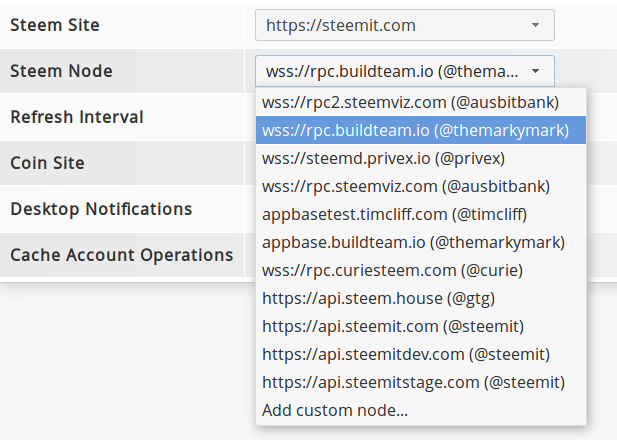This screenshot has width=617, height=440.
Task: Click the Steem Site label
Action: (55, 25)
